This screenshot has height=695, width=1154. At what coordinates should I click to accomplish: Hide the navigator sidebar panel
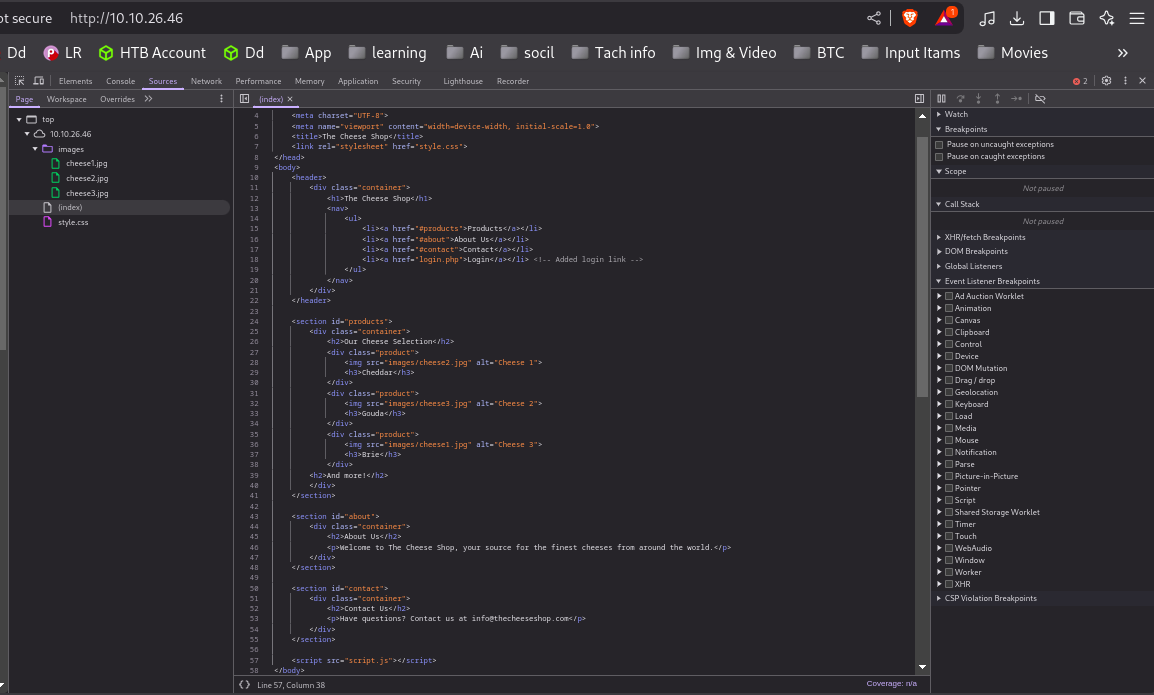pos(244,99)
